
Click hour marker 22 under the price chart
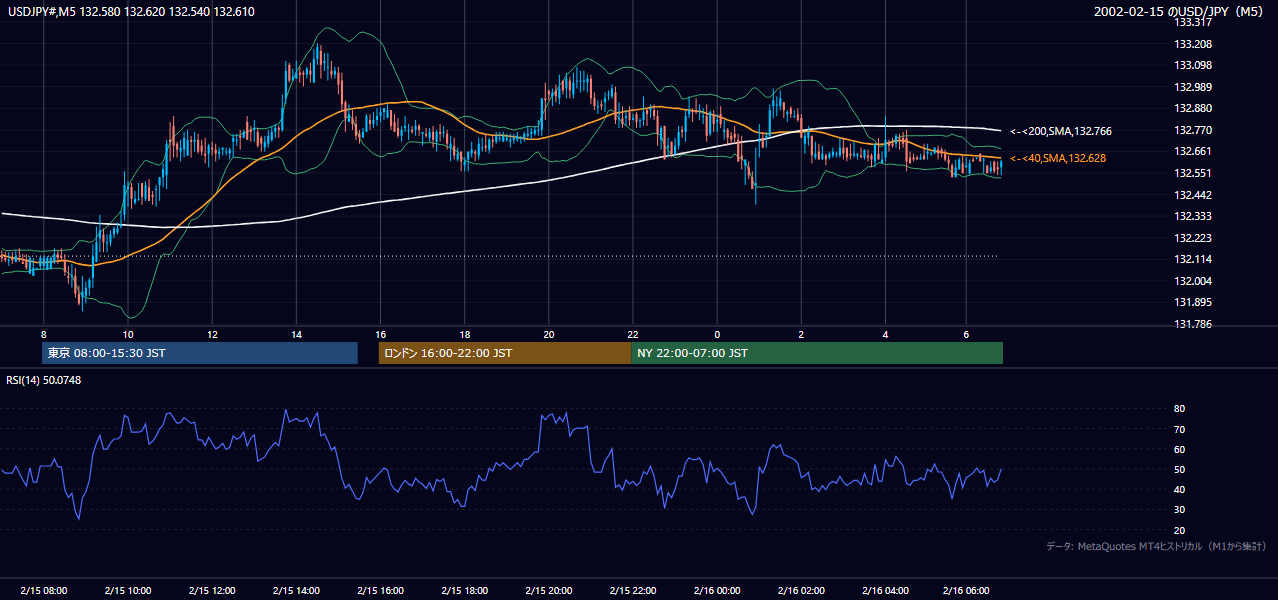632,334
